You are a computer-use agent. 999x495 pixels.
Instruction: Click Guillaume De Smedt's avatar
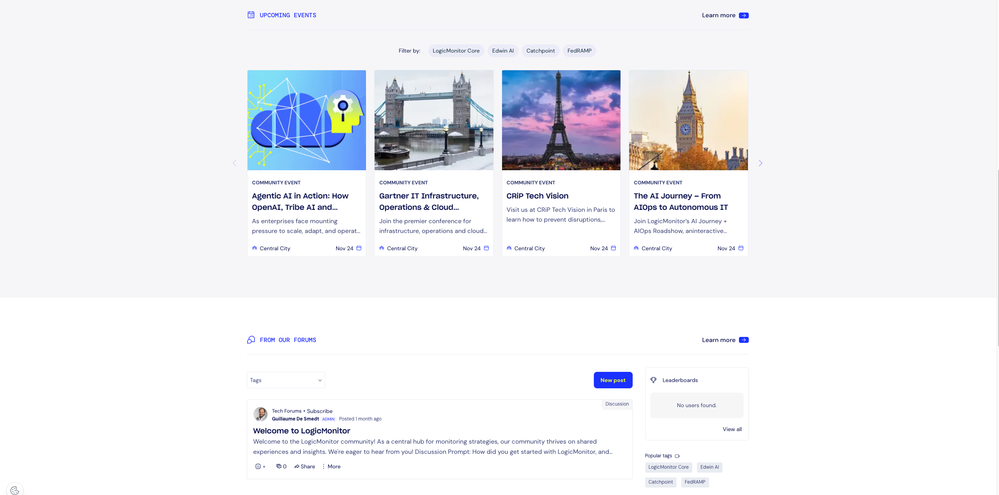click(260, 414)
